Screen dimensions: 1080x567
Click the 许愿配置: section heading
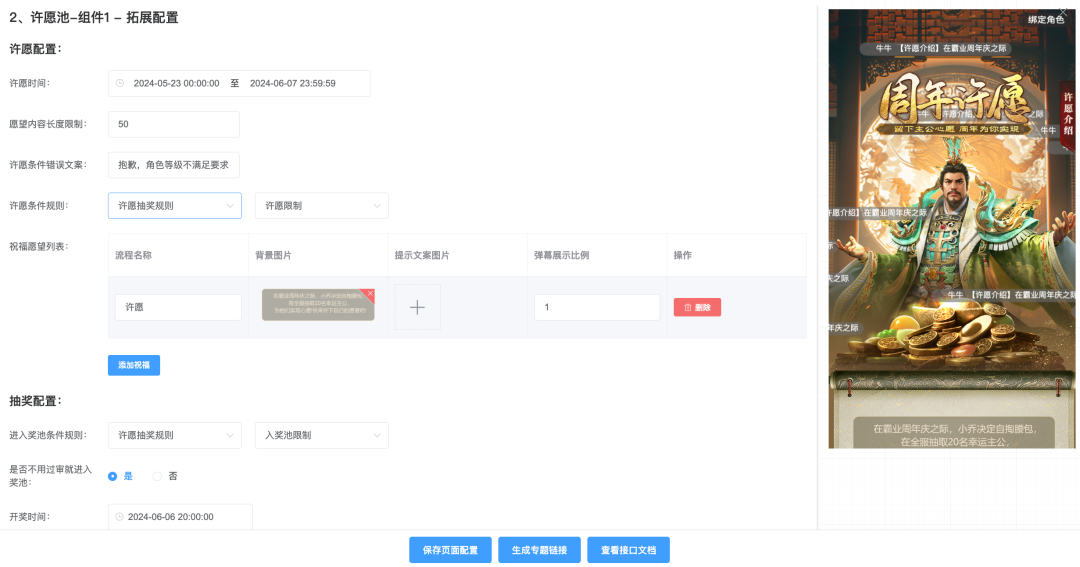tap(35, 49)
